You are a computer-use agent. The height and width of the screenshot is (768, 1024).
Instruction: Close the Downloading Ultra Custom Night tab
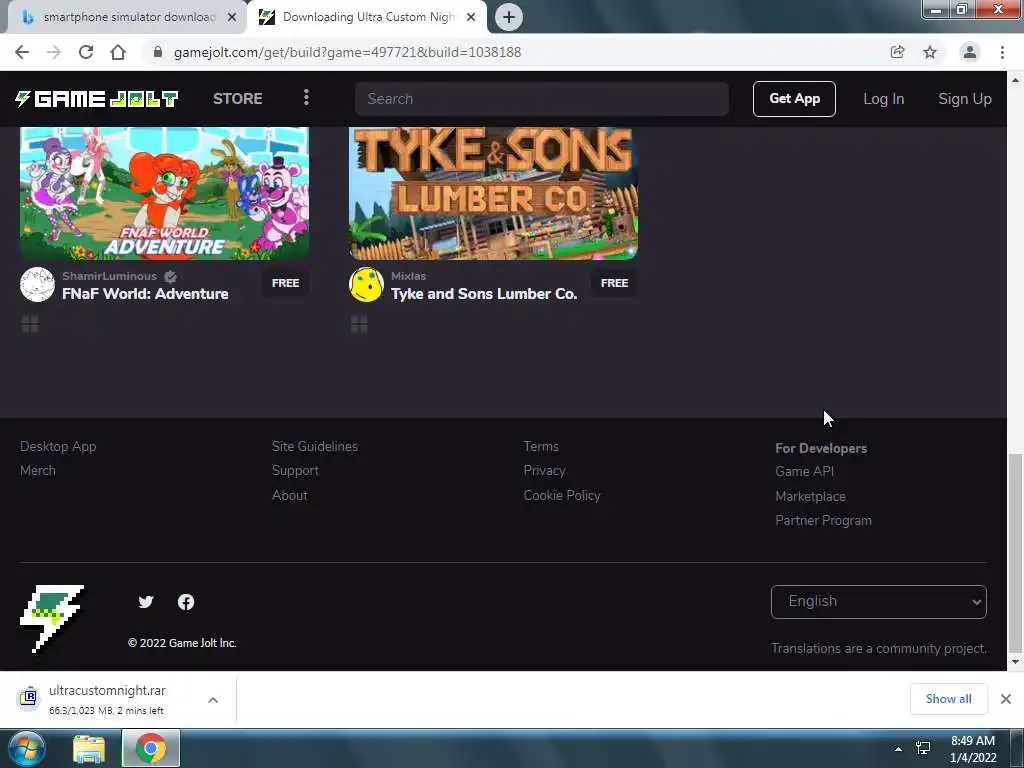471,17
